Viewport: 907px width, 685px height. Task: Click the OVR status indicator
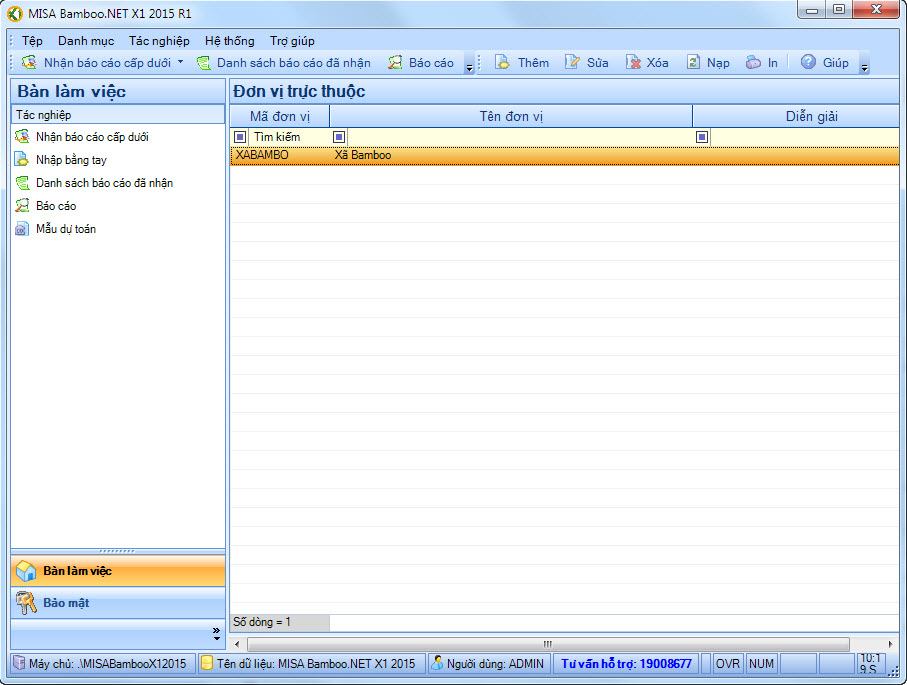pyautogui.click(x=728, y=664)
